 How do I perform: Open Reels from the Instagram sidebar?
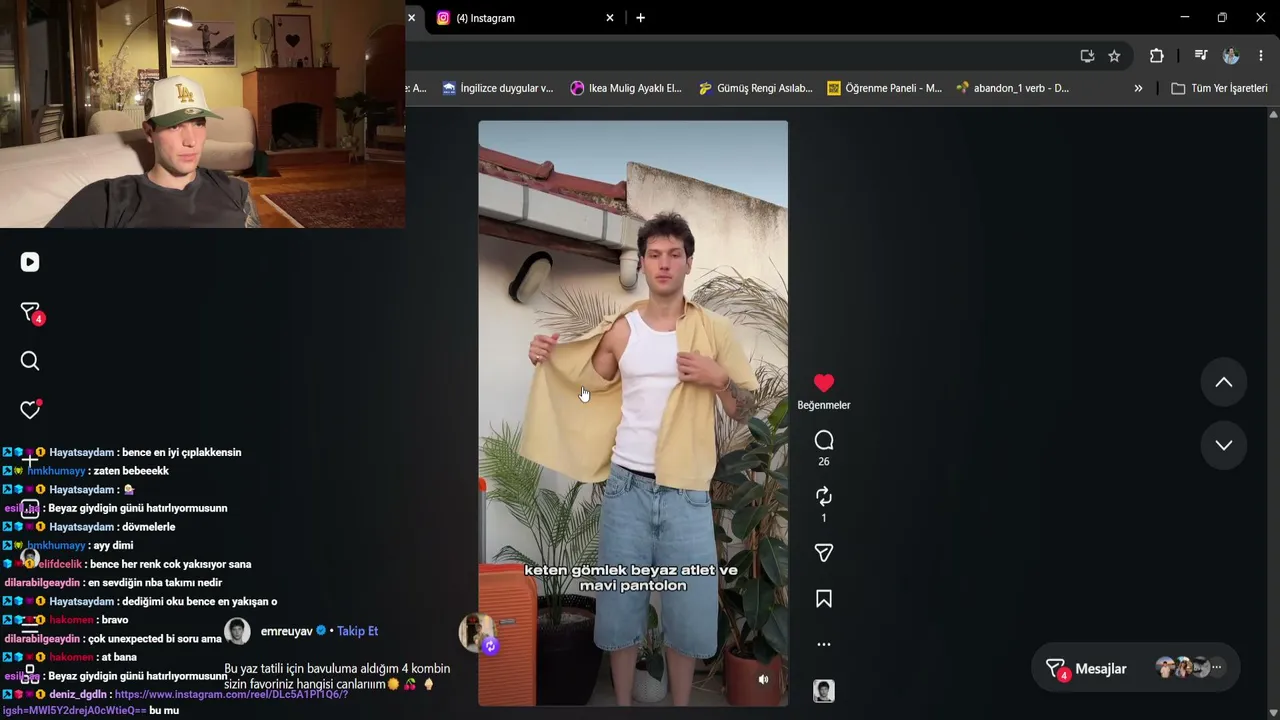pos(30,262)
